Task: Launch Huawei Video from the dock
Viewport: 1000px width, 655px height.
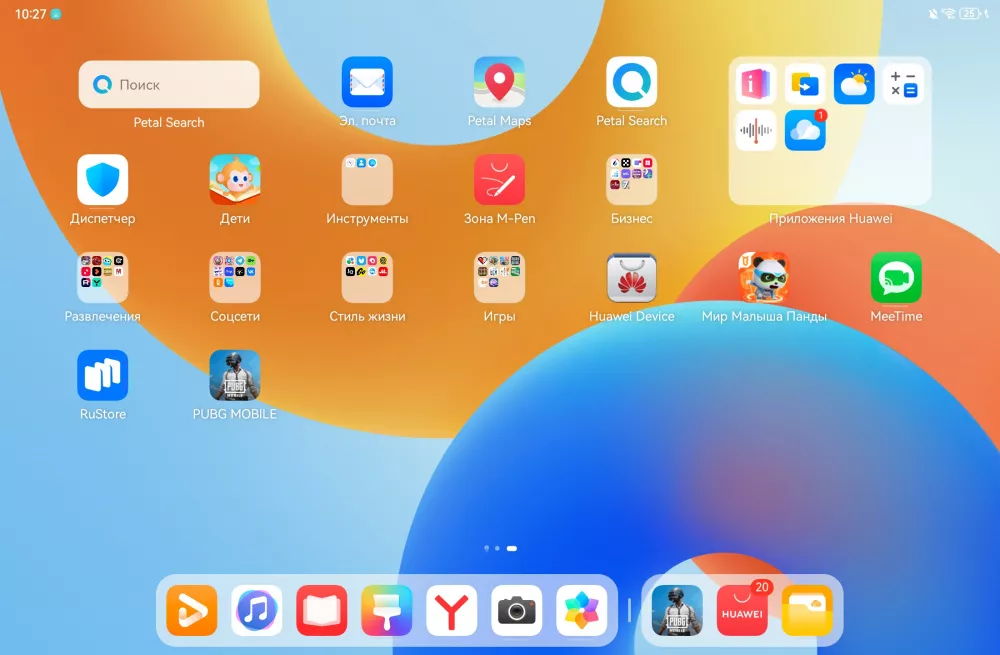Action: 191,610
